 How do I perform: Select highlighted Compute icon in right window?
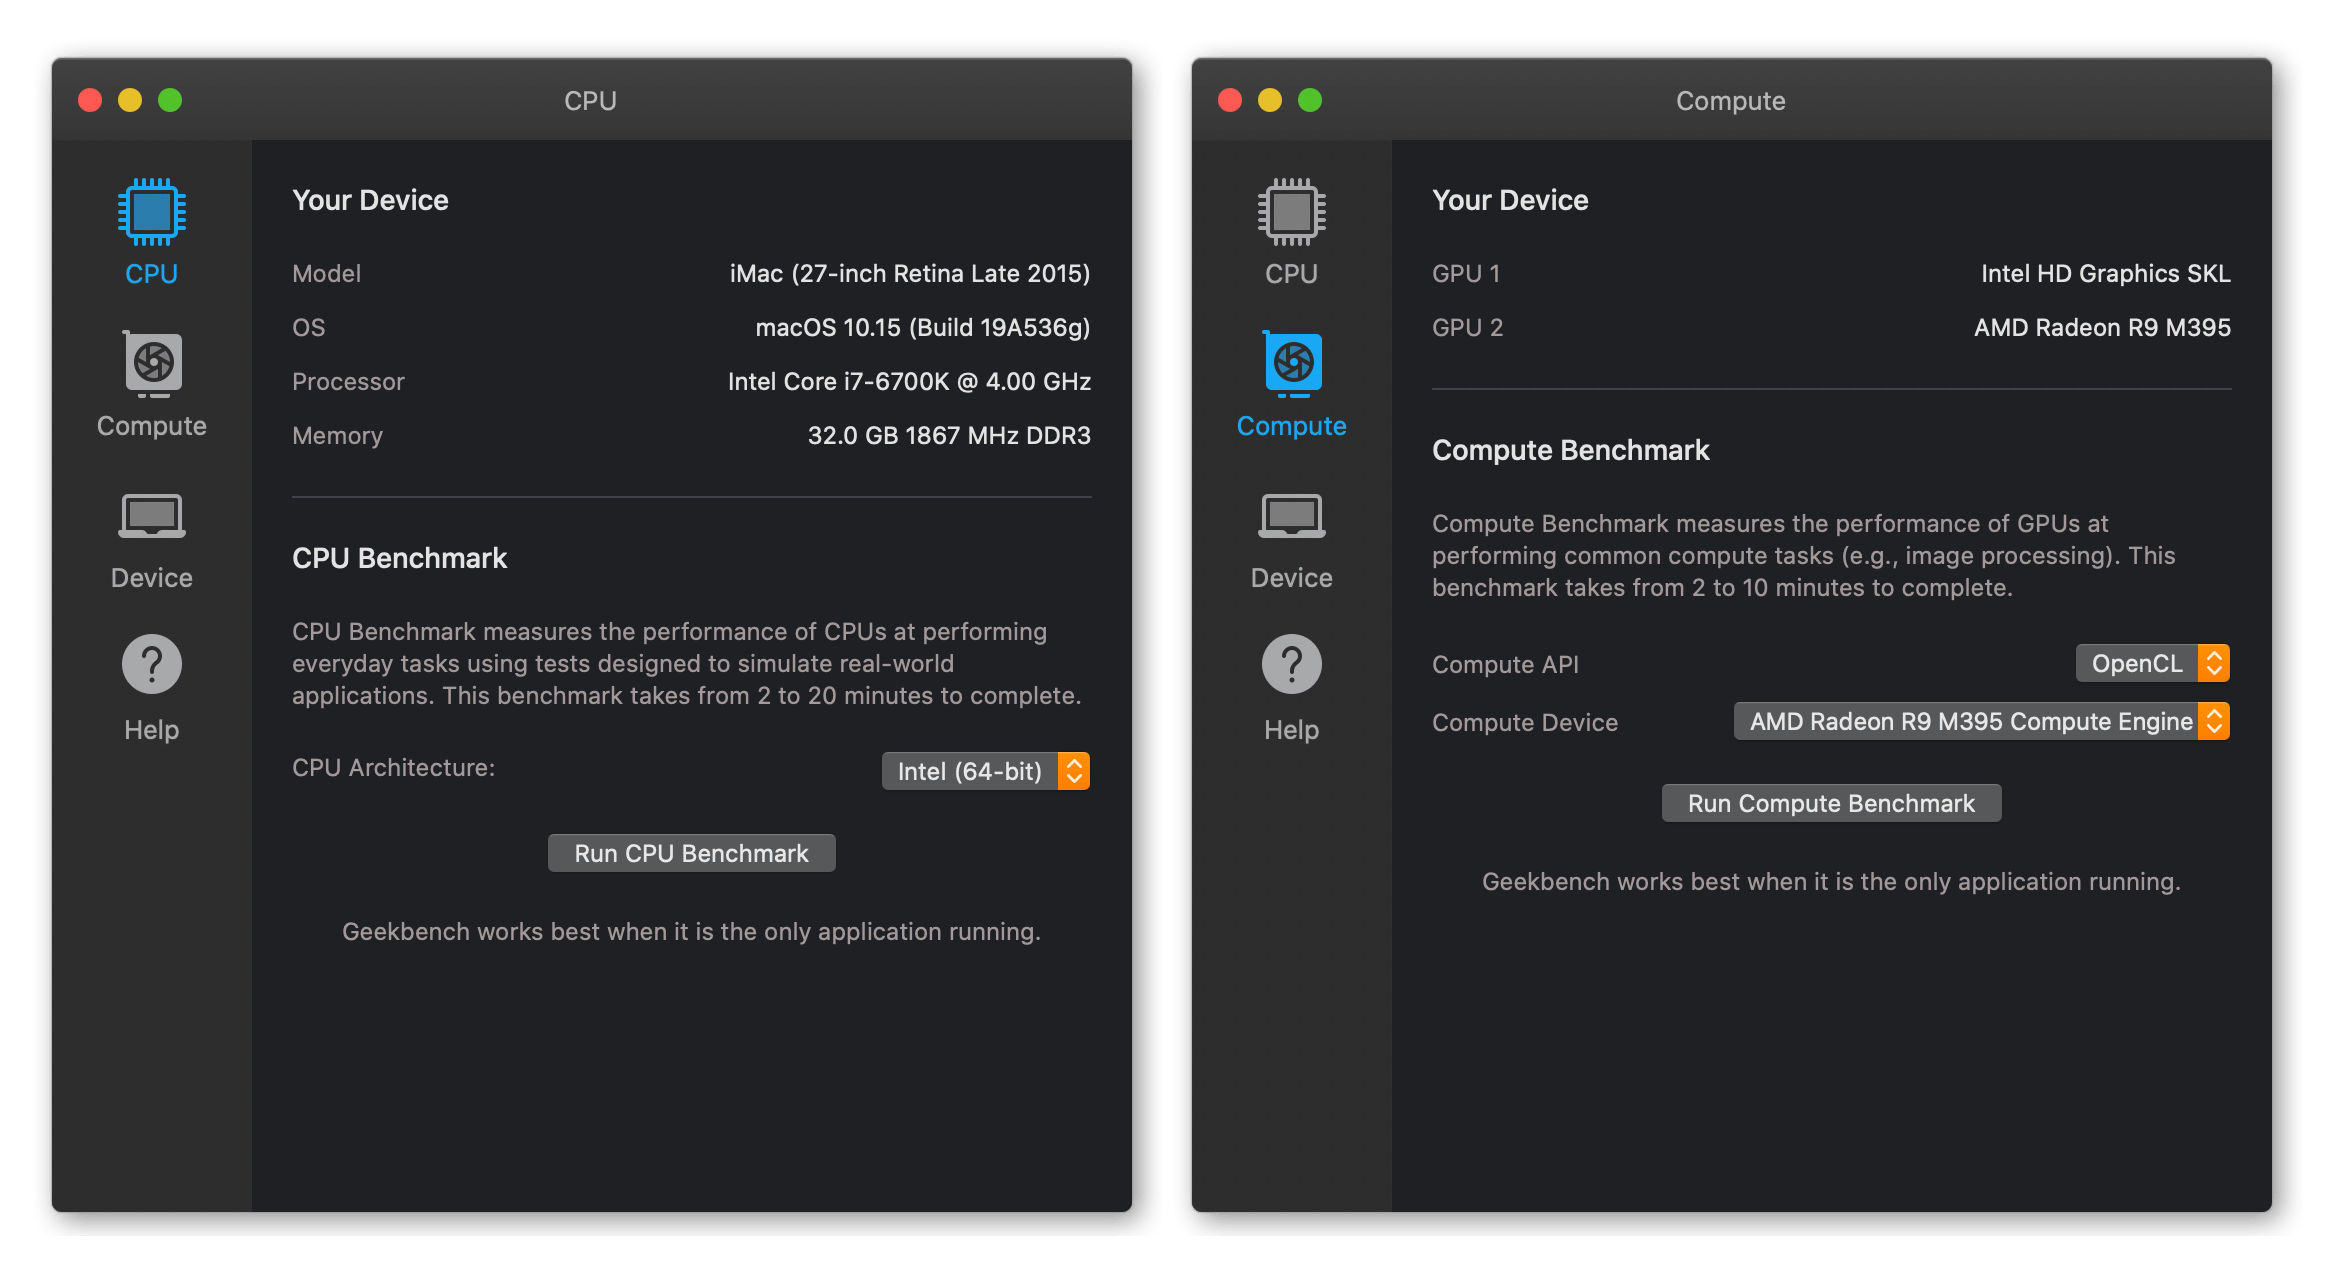(1292, 363)
